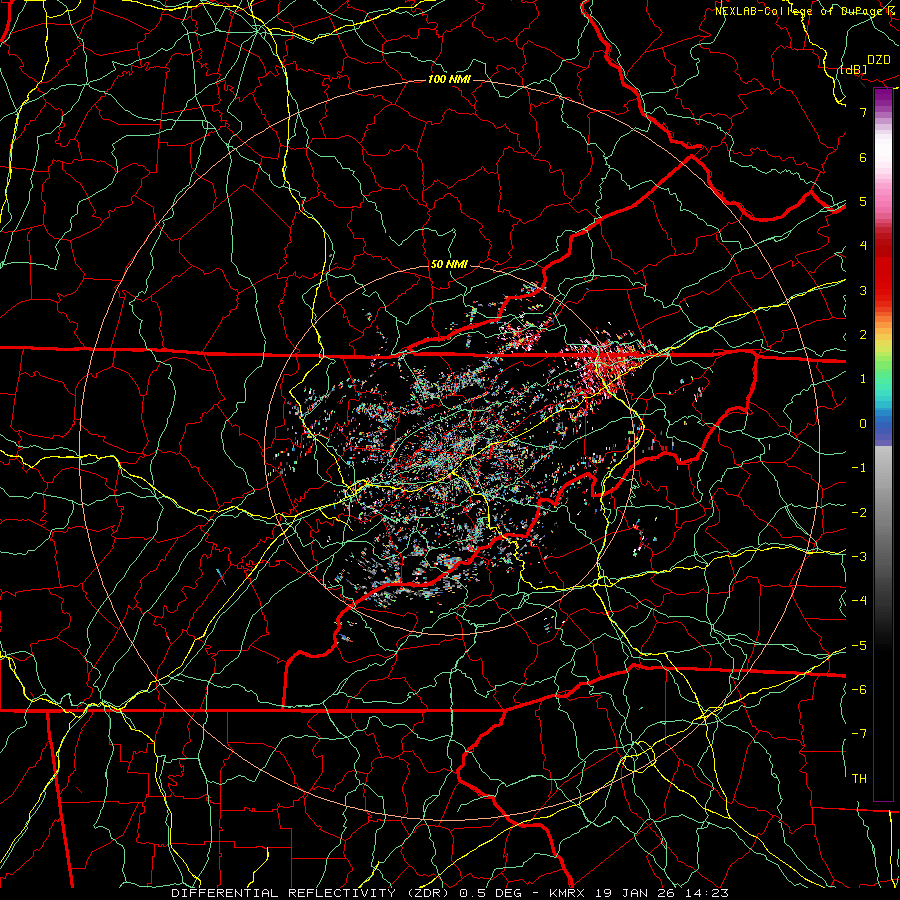The image size is (900, 900).
Task: Click the "-2" scale value
Action: [x=859, y=512]
